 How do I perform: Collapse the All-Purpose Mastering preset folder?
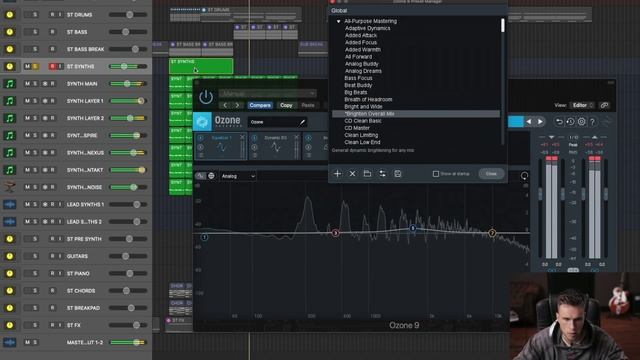coord(338,21)
